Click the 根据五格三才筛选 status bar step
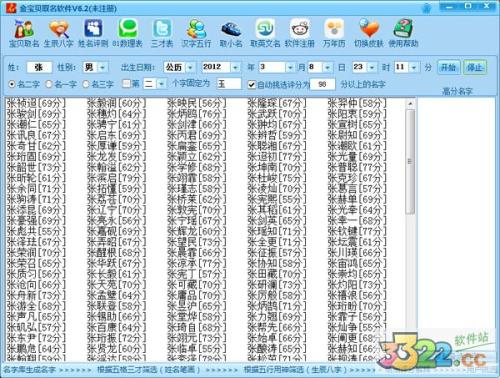500x378 pixels. click(x=149, y=370)
